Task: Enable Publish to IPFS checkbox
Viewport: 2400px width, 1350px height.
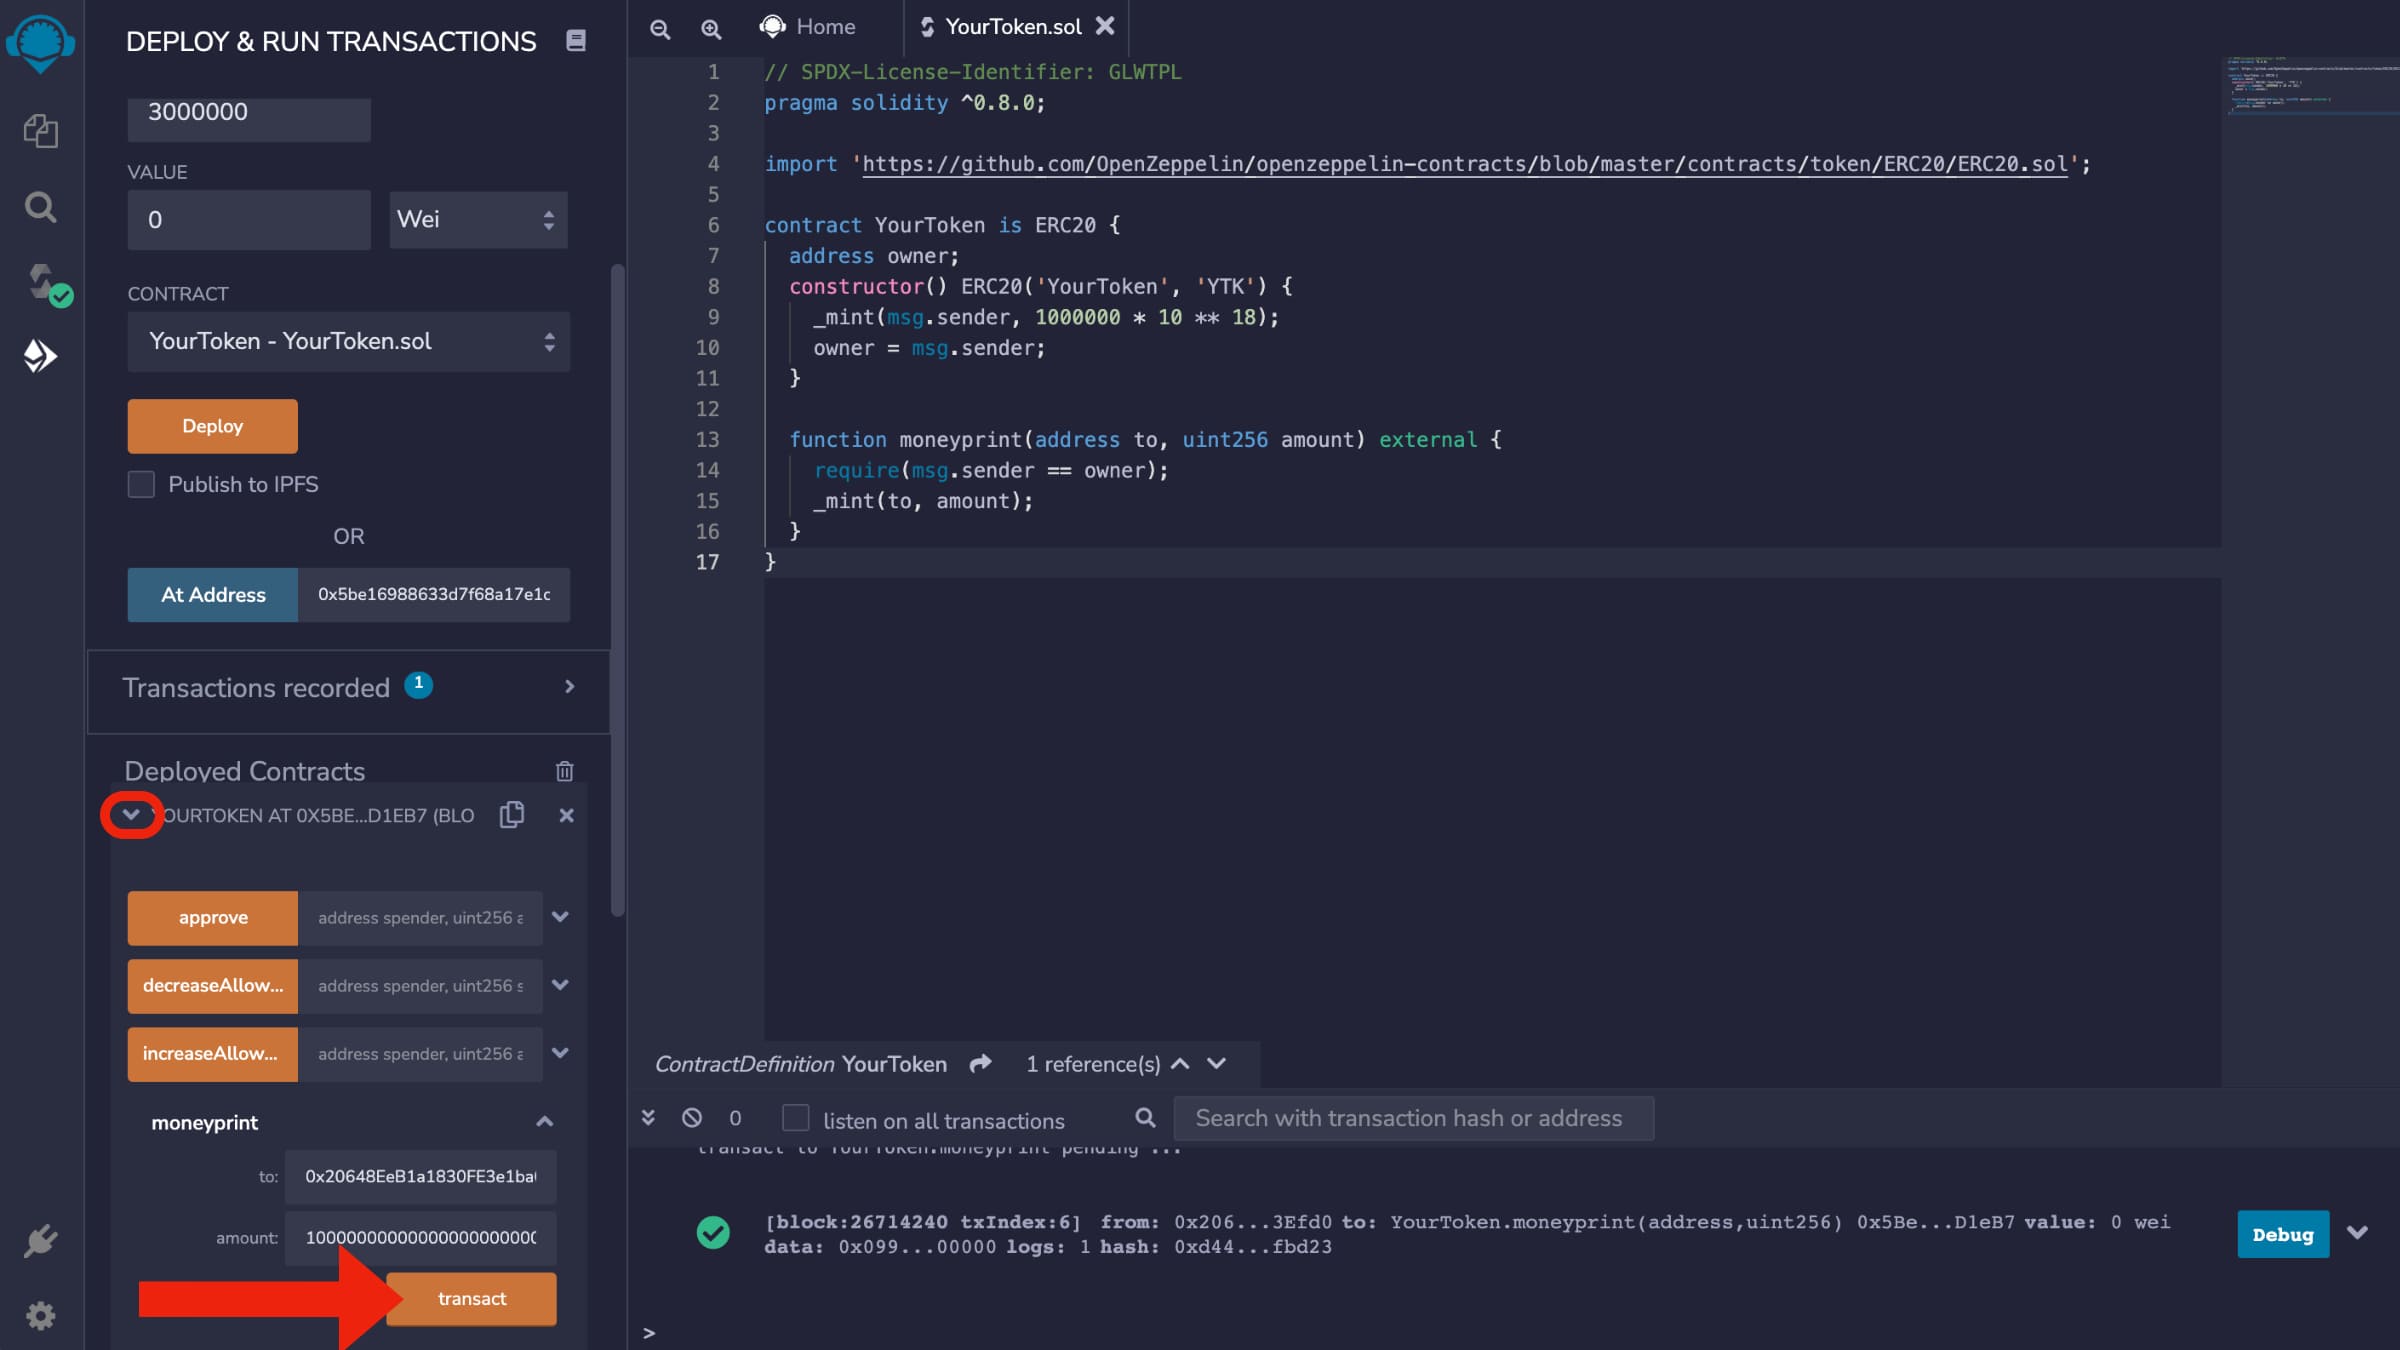Action: click(x=141, y=484)
